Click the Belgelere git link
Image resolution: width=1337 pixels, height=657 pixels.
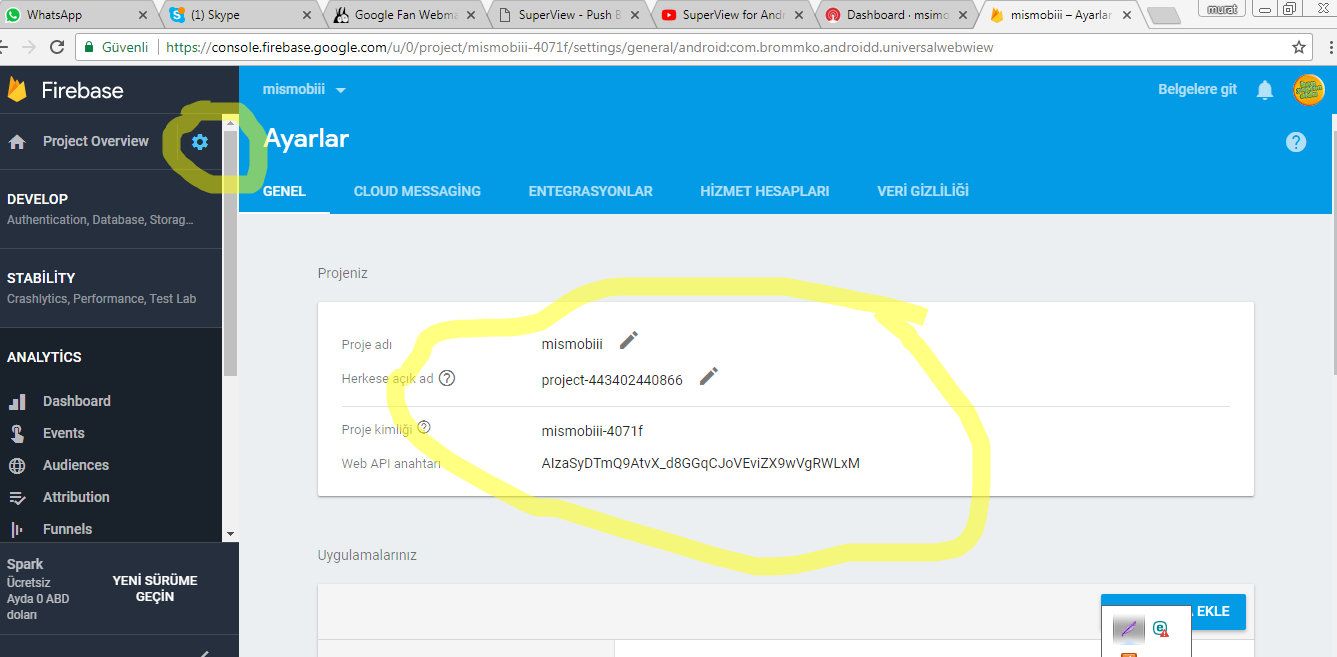pos(1197,90)
